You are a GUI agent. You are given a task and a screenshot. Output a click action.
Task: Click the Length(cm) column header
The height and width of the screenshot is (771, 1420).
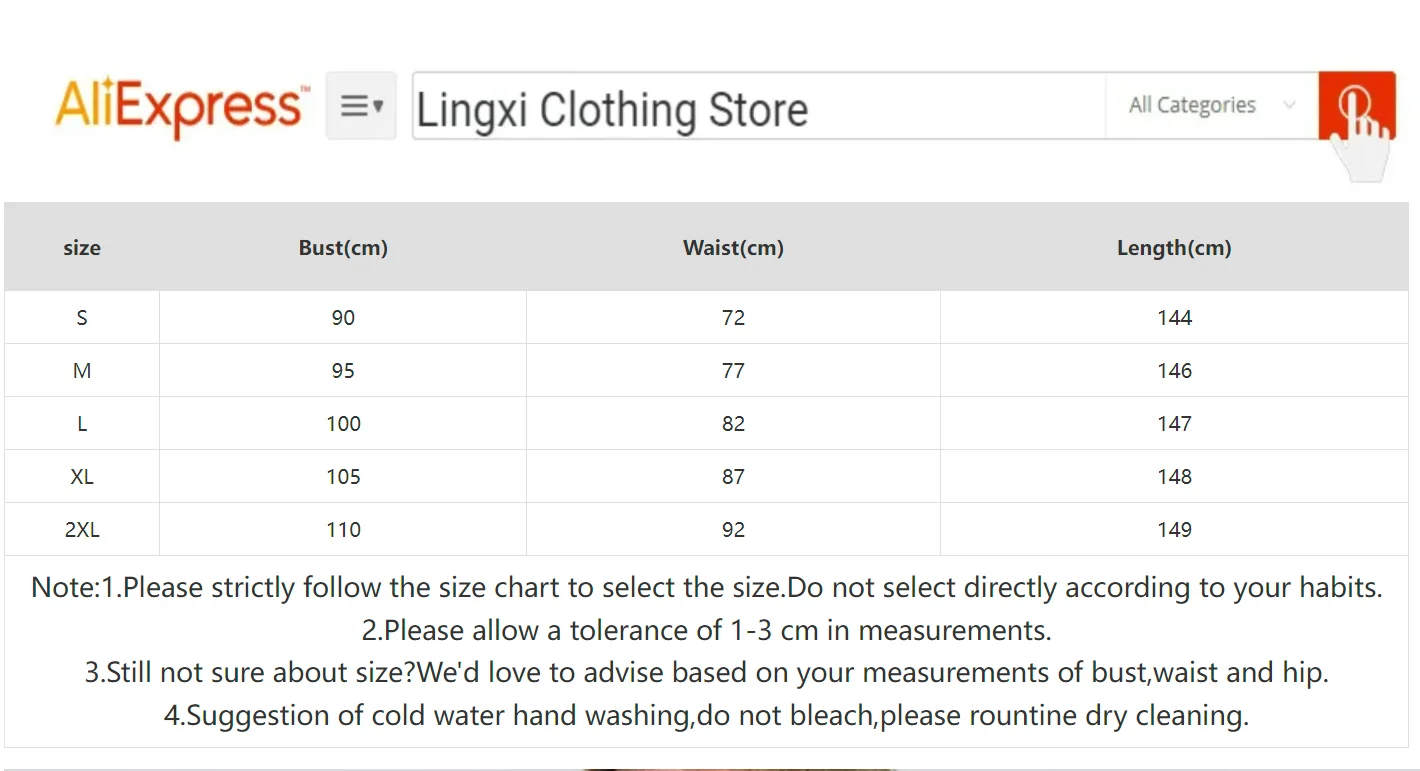[x=1174, y=248]
